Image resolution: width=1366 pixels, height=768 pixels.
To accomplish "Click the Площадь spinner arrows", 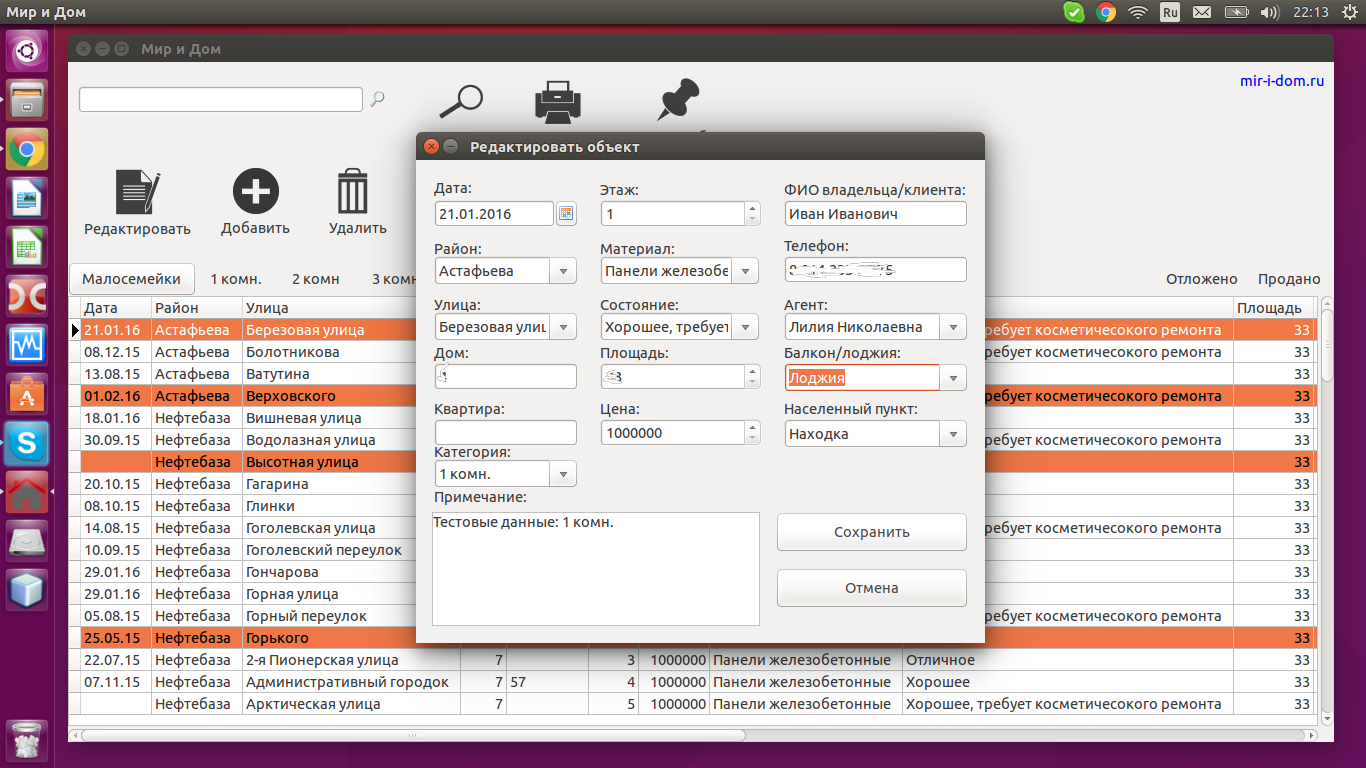I will (x=752, y=377).
